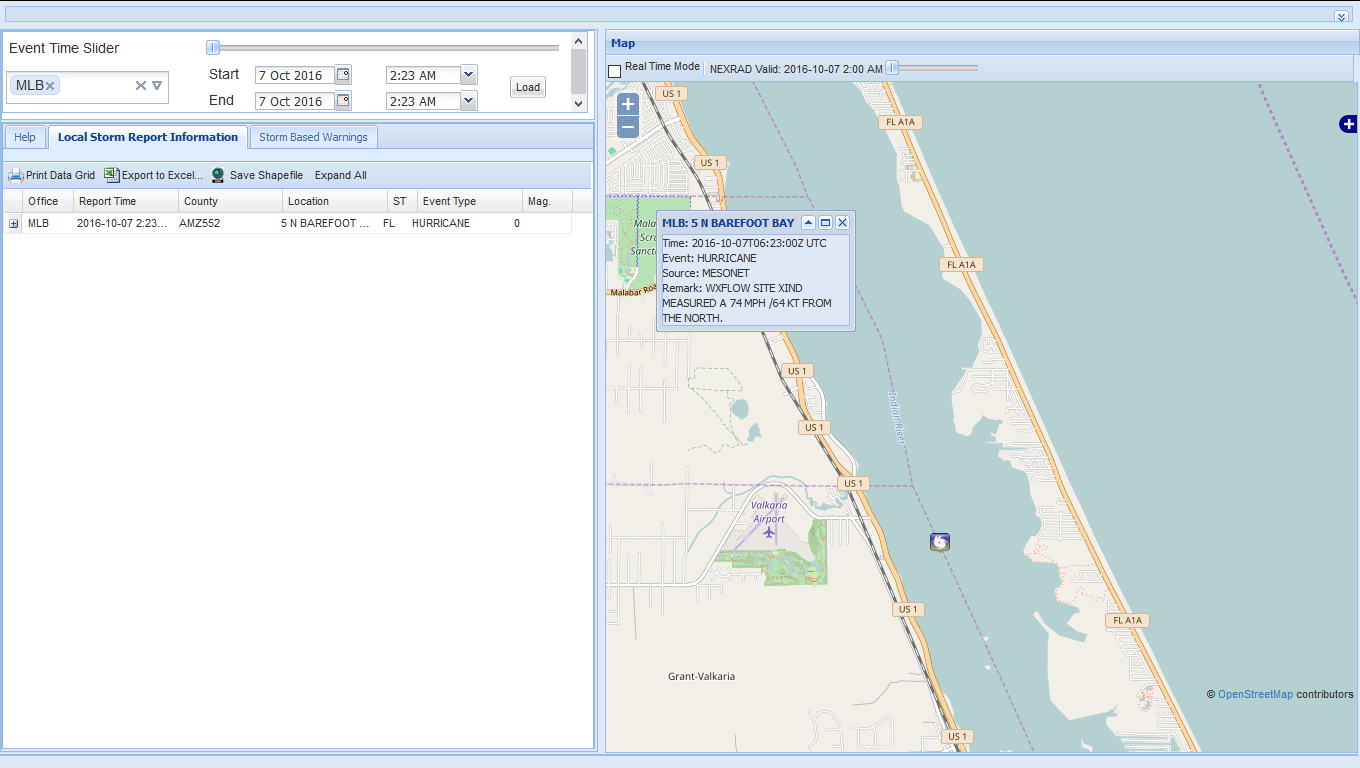
Task: Open the office selector dropdown arrow
Action: [157, 86]
